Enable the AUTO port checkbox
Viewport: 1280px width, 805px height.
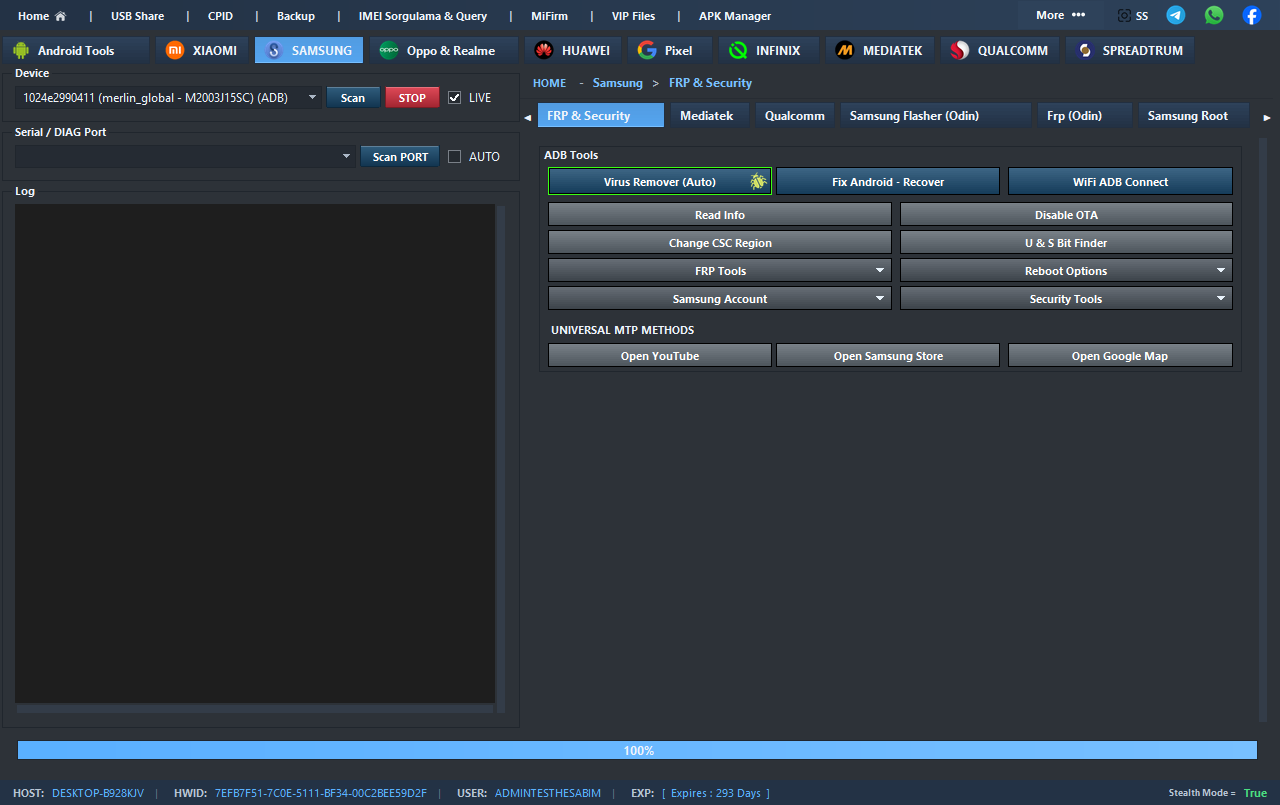click(455, 157)
